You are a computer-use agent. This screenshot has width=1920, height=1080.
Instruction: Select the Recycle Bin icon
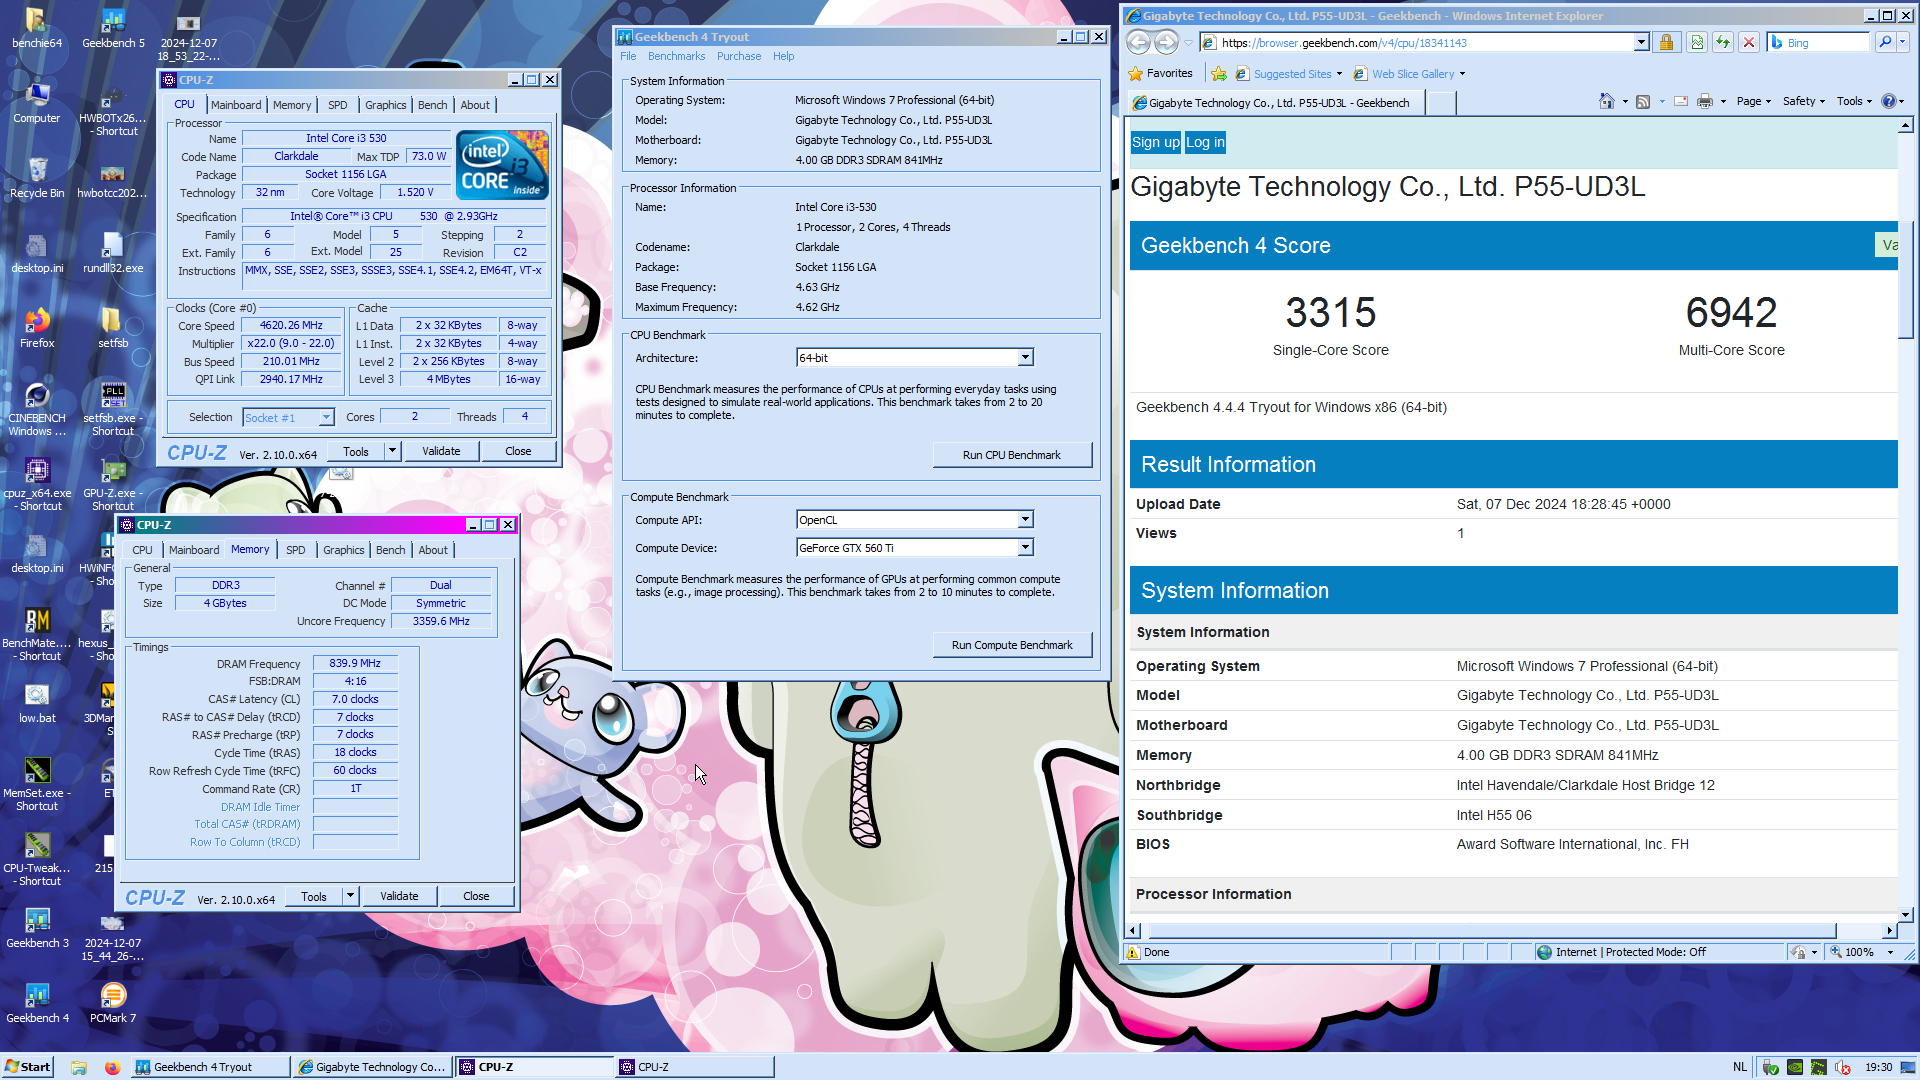click(x=37, y=179)
